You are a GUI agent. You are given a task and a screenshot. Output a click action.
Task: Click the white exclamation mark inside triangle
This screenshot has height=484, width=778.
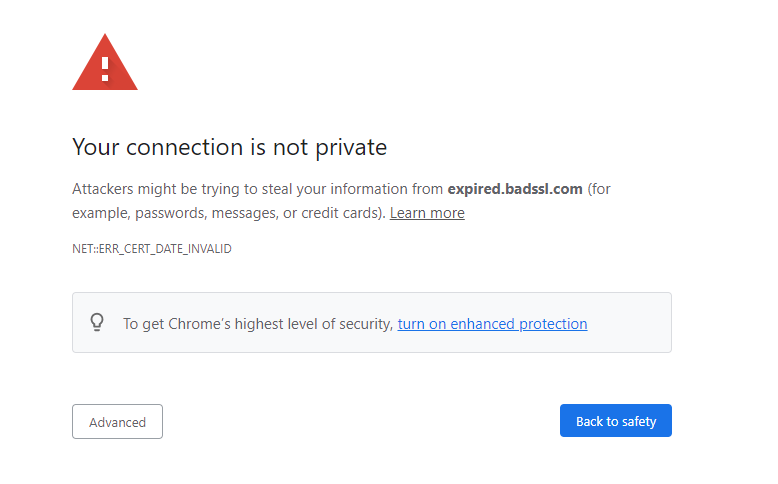coord(105,68)
